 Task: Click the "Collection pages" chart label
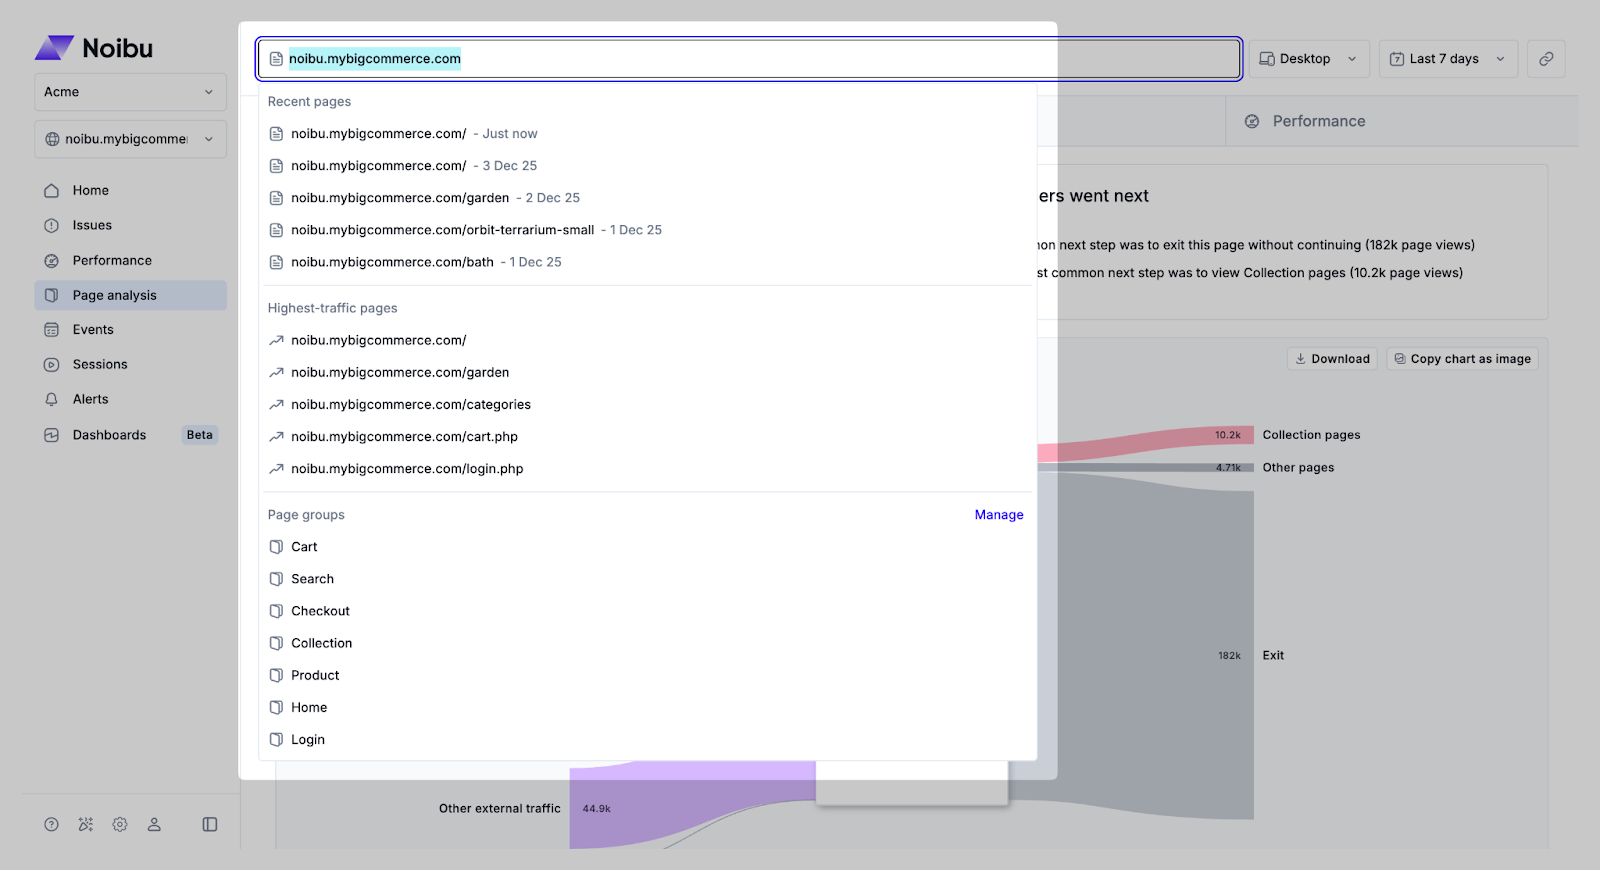pos(1311,435)
